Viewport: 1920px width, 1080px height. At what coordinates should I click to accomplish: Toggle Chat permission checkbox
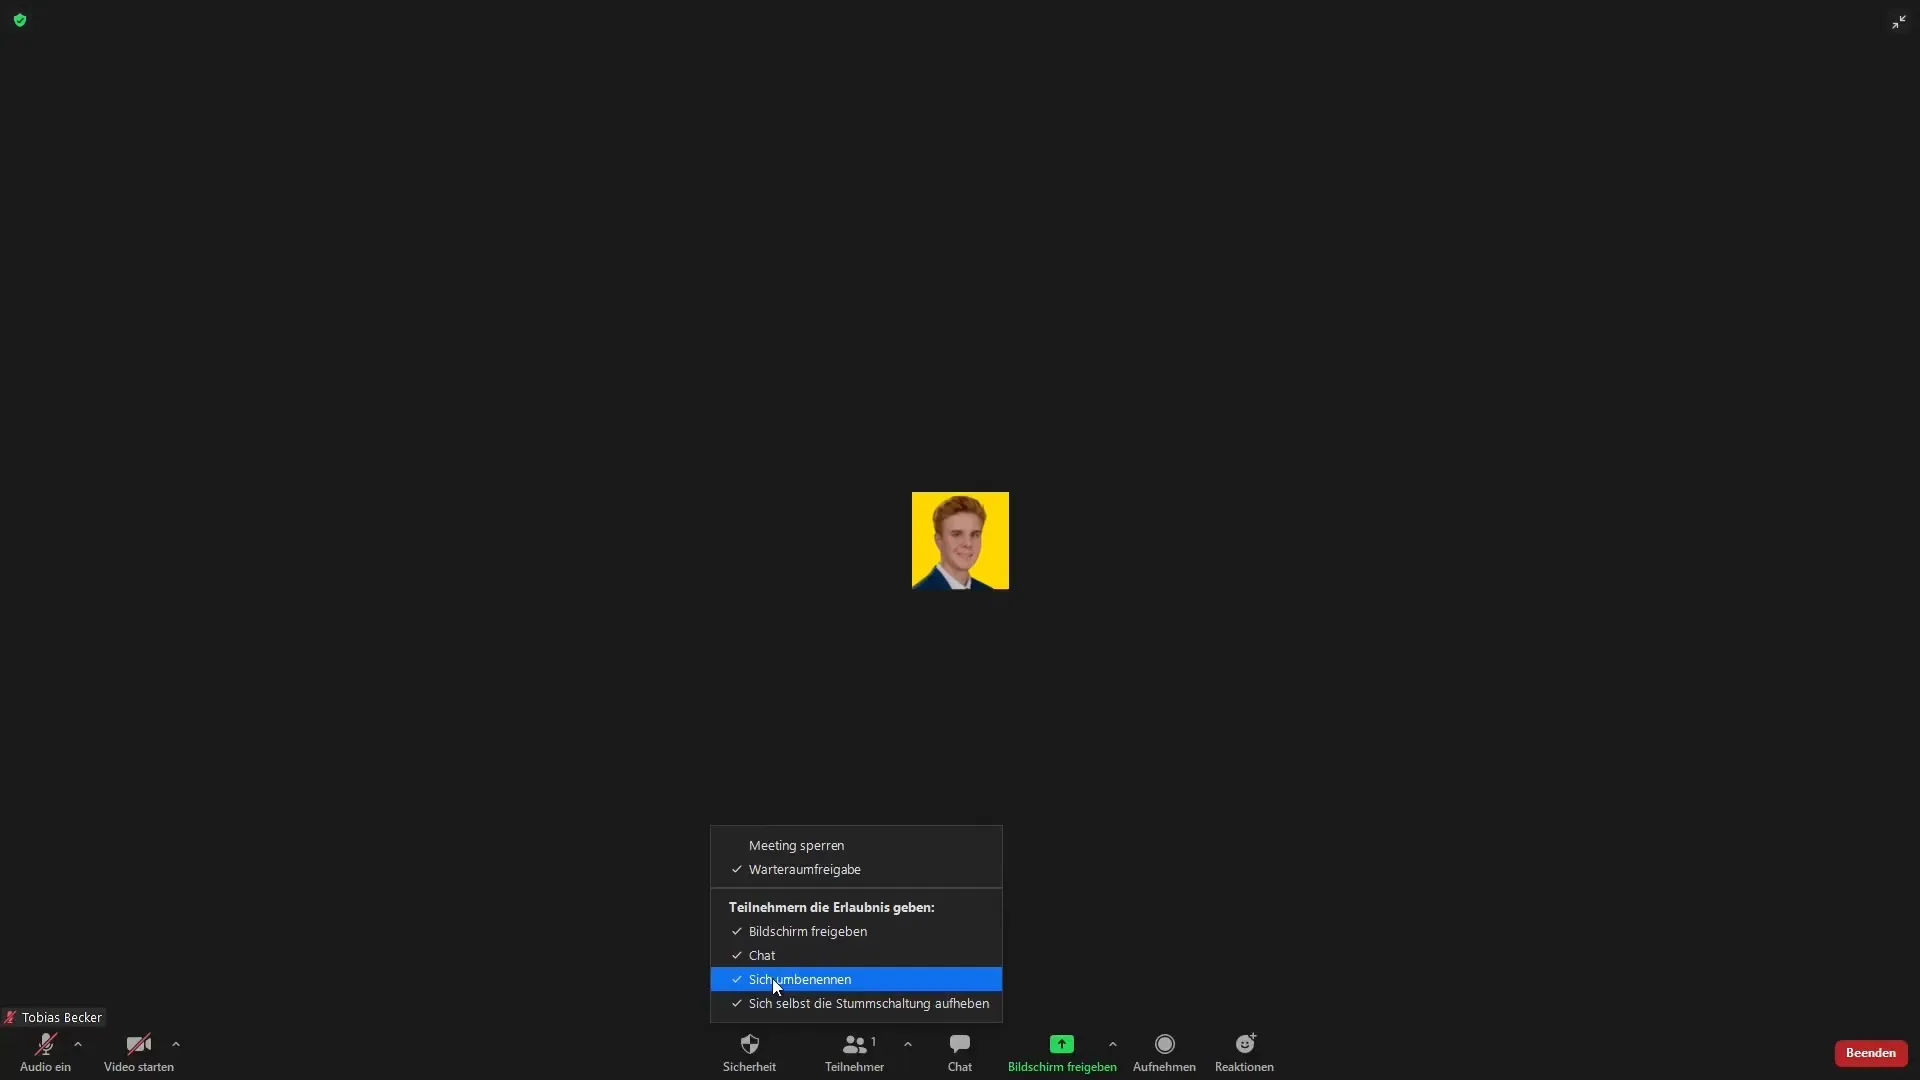[x=761, y=955]
